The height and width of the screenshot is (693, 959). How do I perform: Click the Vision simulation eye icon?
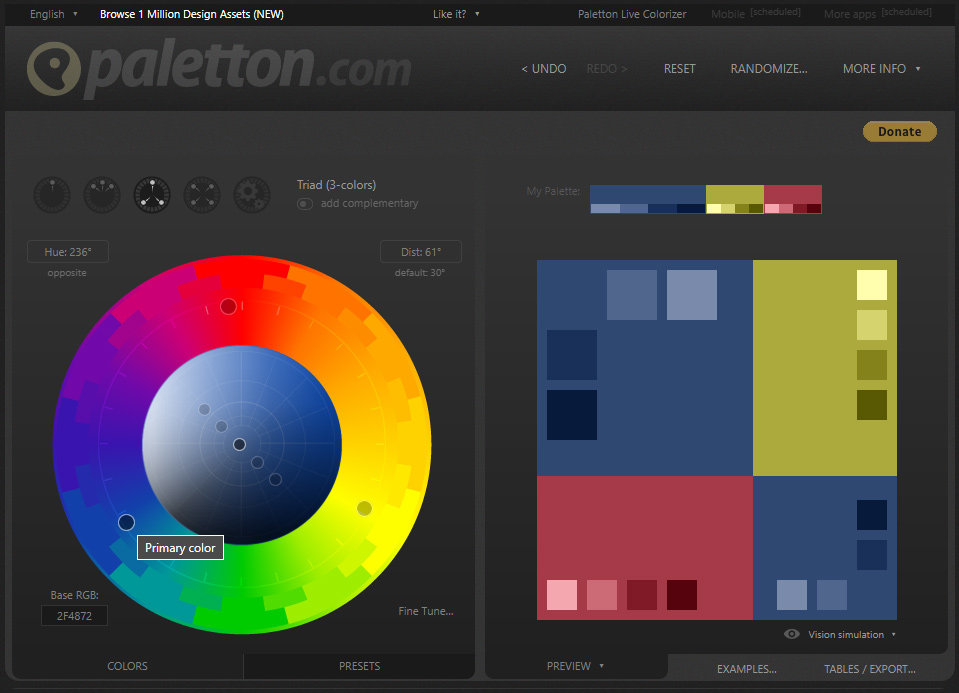[791, 634]
